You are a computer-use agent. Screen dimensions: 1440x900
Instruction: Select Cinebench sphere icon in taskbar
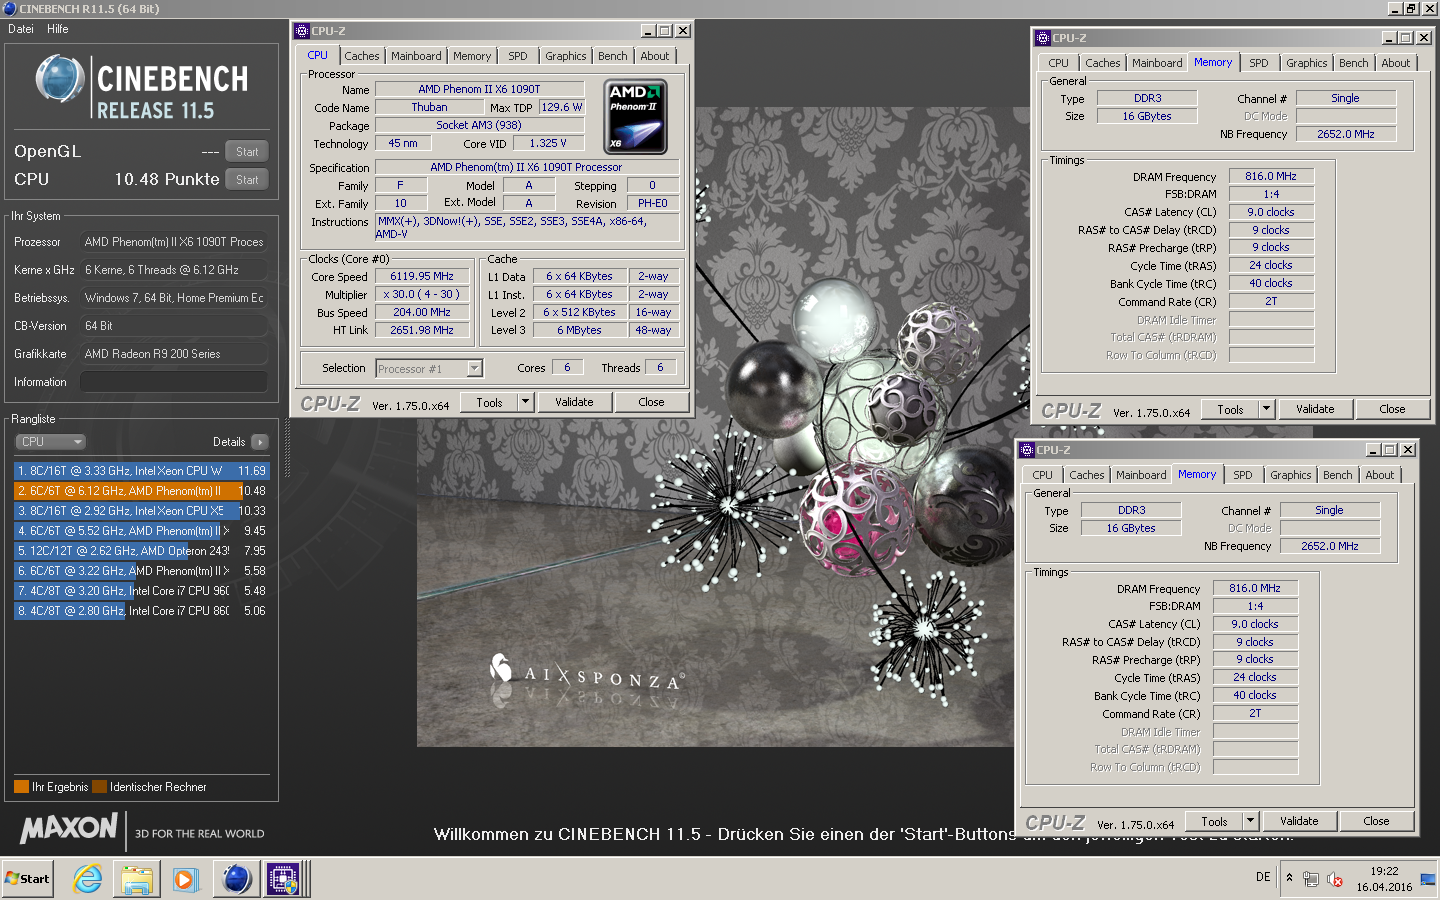coord(237,879)
